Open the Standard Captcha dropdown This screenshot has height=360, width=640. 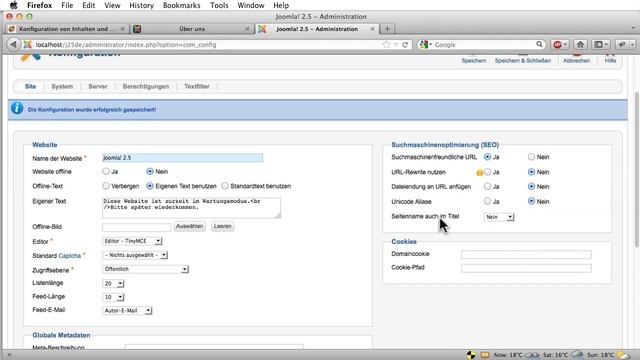coord(135,255)
